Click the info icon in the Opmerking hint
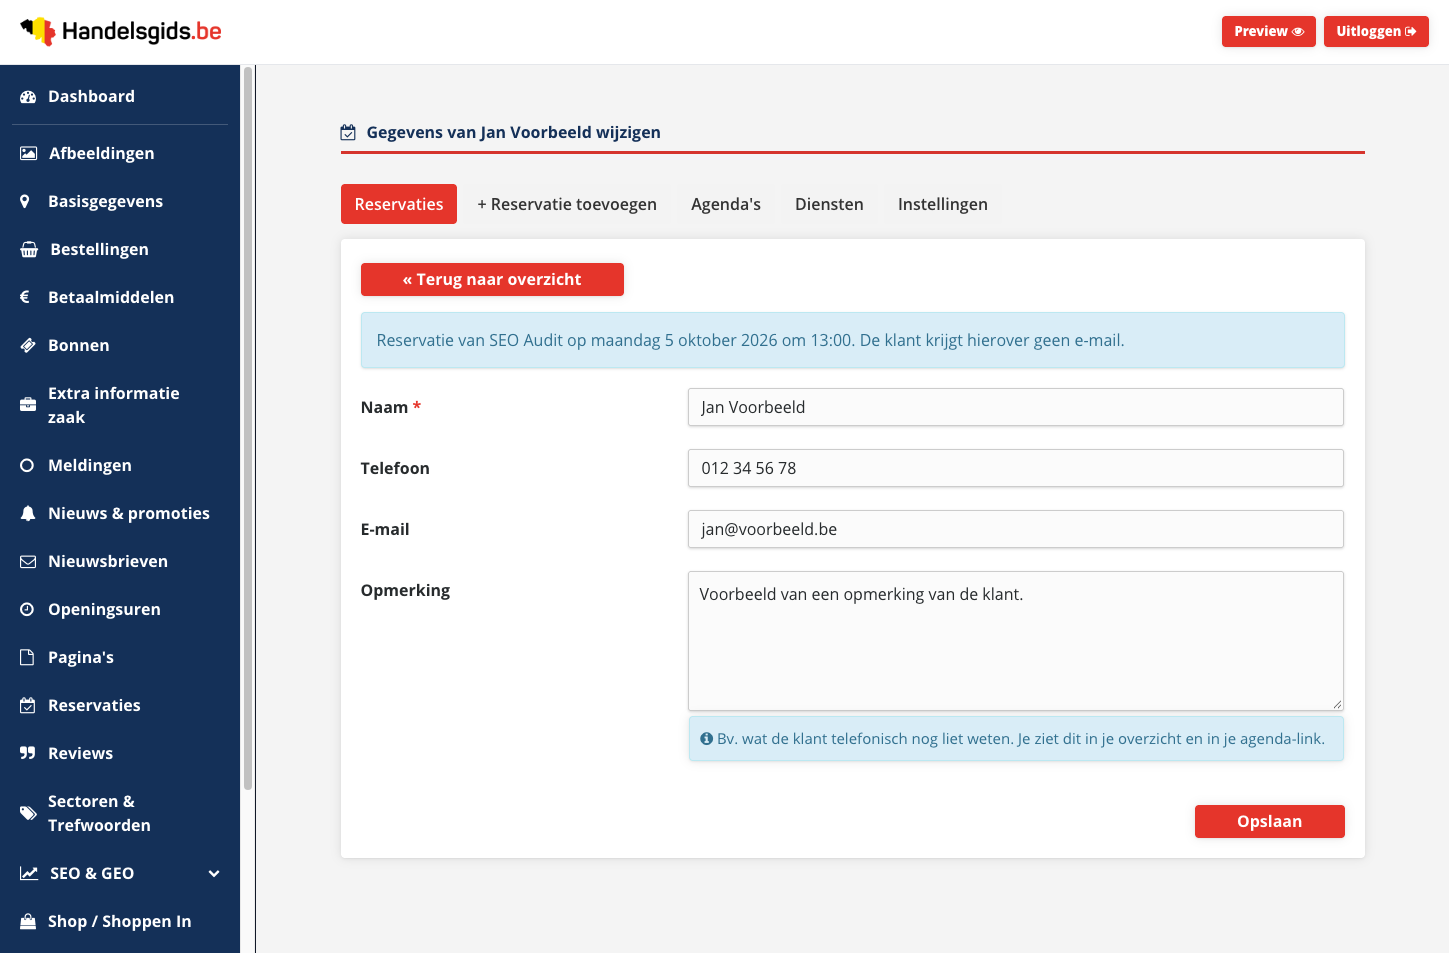Screen dimensions: 1449x953 707,739
